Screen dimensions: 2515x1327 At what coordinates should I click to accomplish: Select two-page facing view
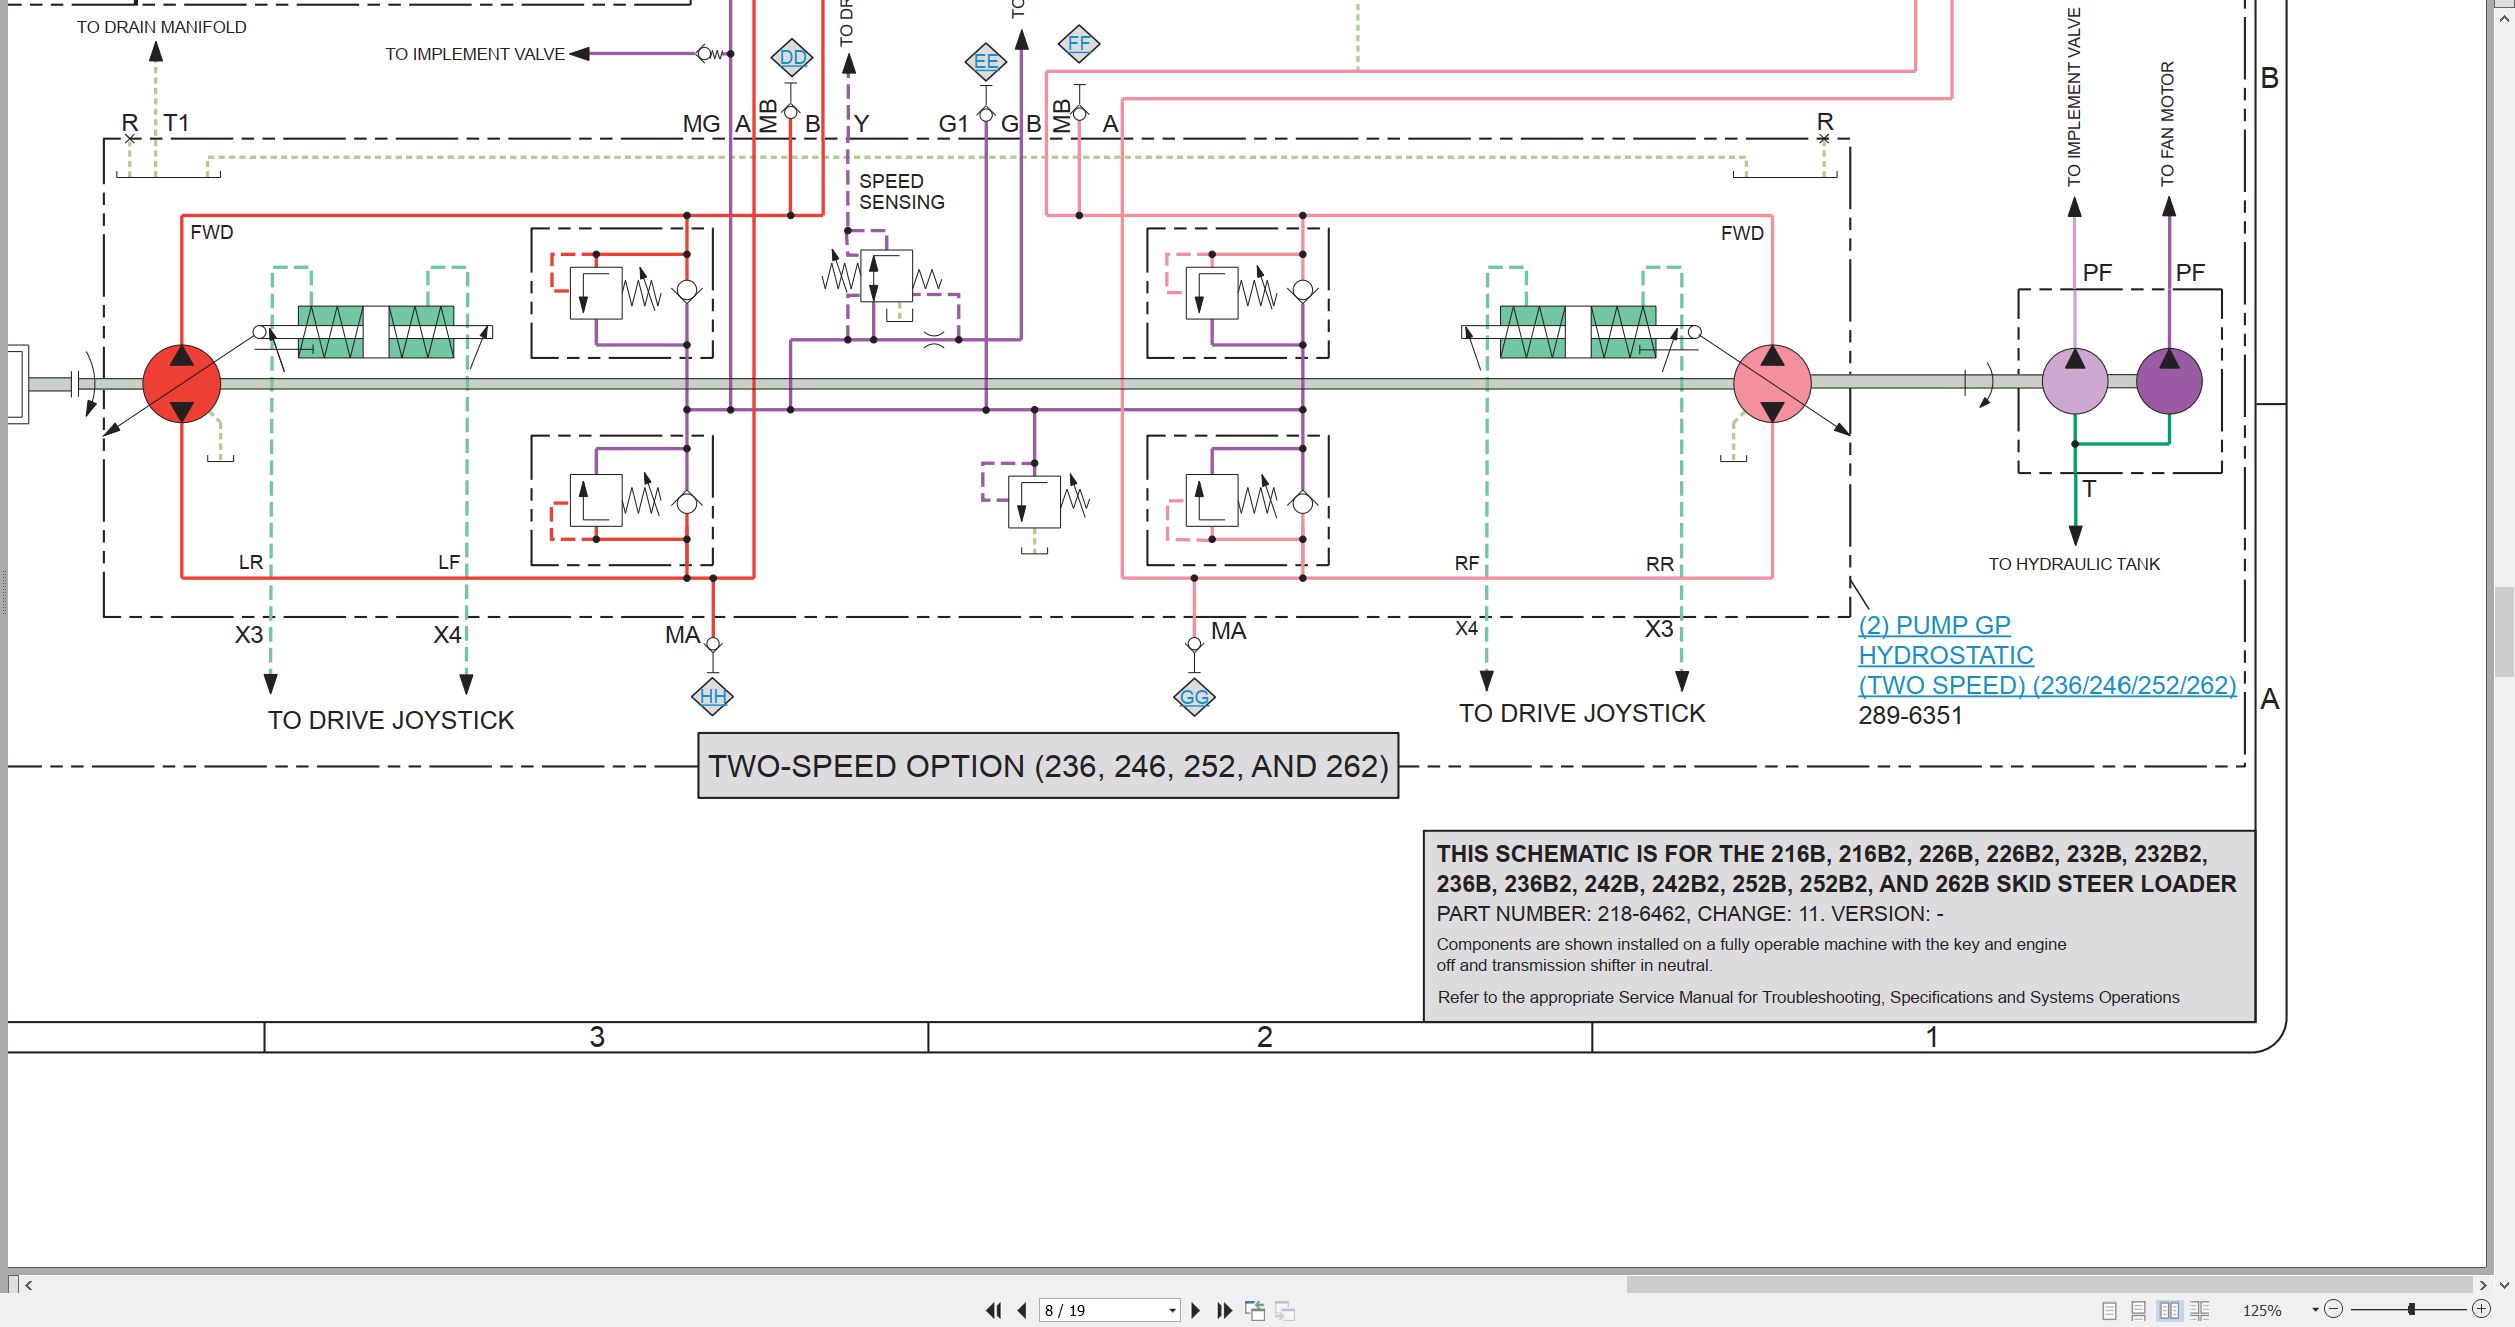point(2169,1310)
